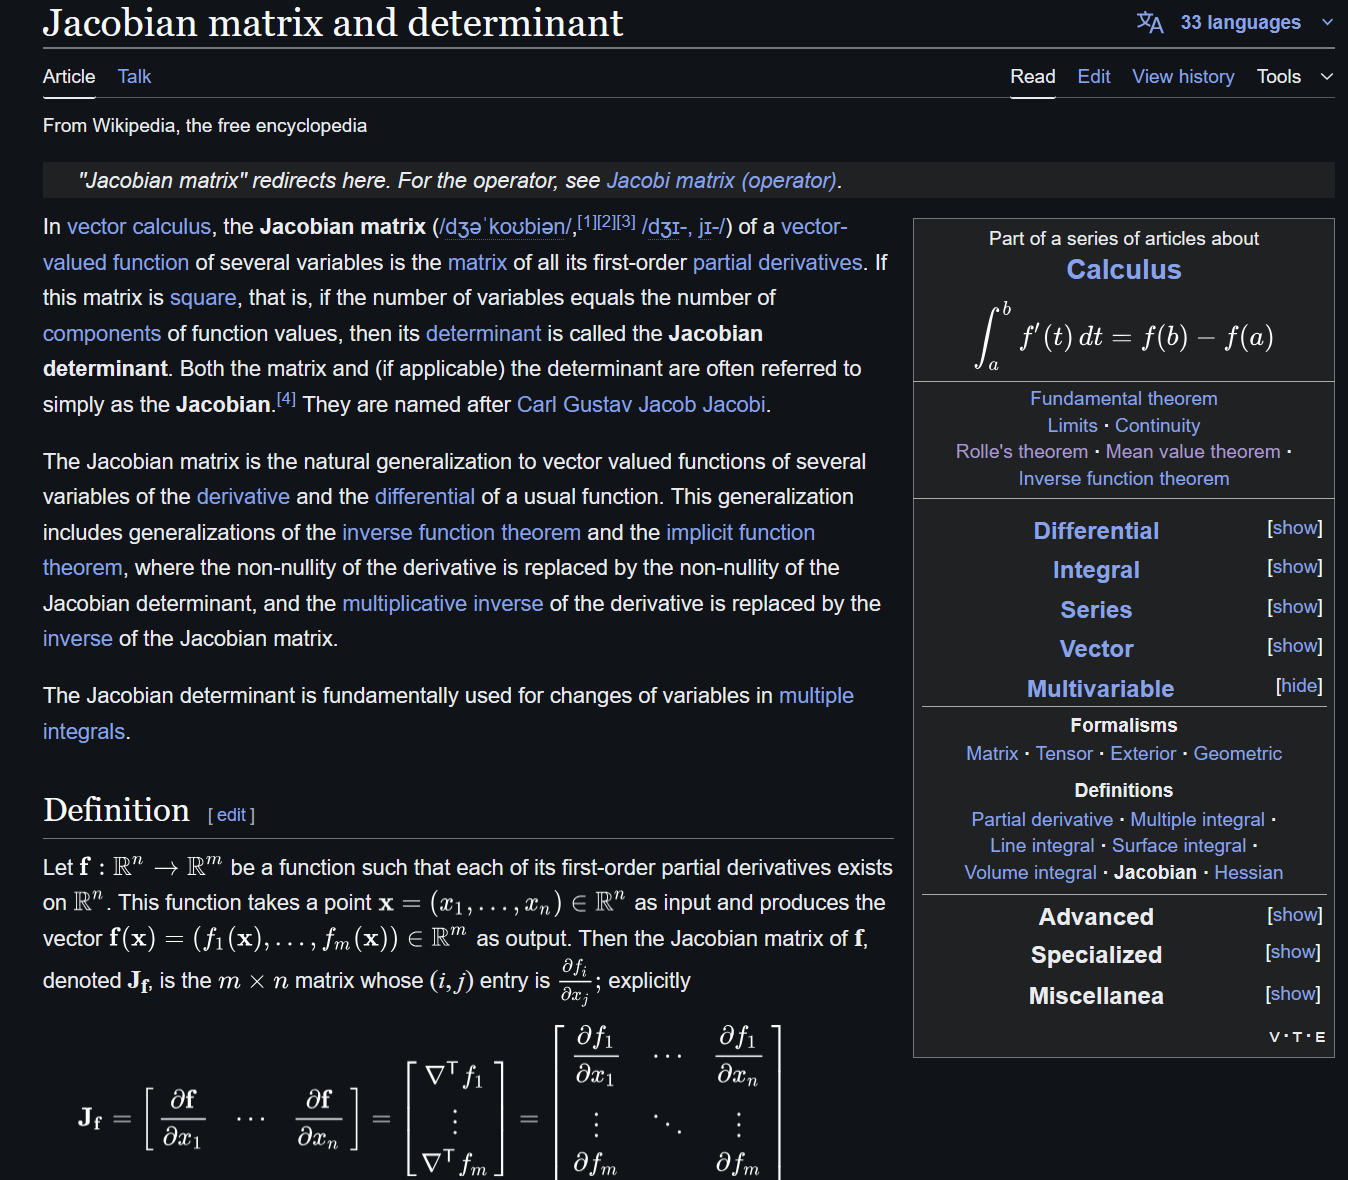Visit Carl Gustav Jacob Jacobi page
This screenshot has height=1180, width=1348.
coord(641,404)
